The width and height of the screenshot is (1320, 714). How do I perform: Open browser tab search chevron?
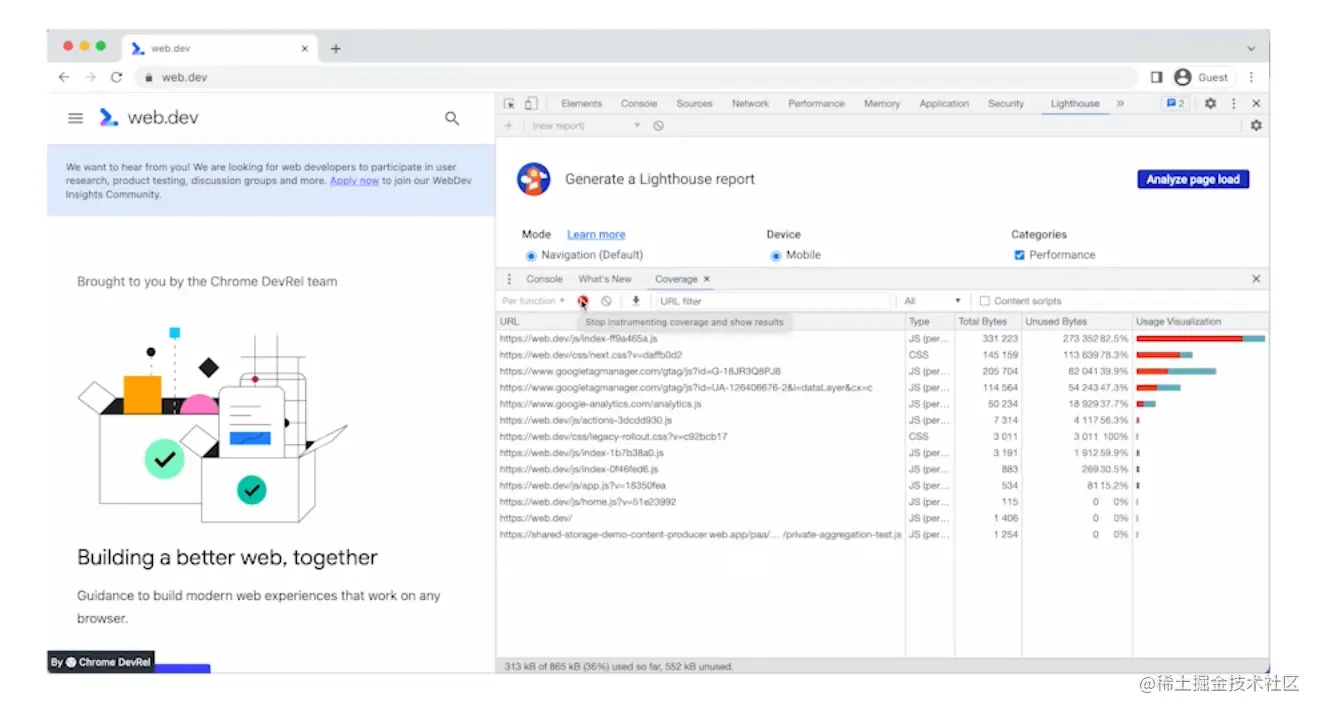pyautogui.click(x=1251, y=48)
